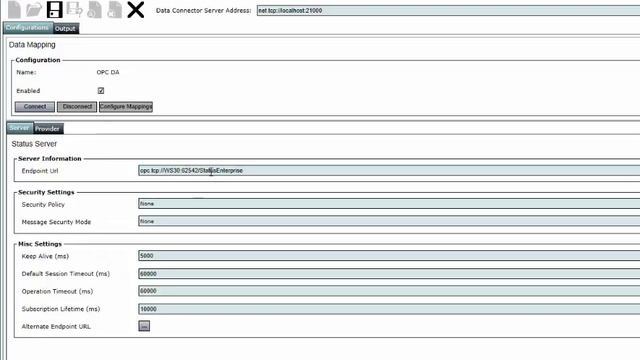640x360 pixels.
Task: Click the Security Policy field
Action: [389, 204]
